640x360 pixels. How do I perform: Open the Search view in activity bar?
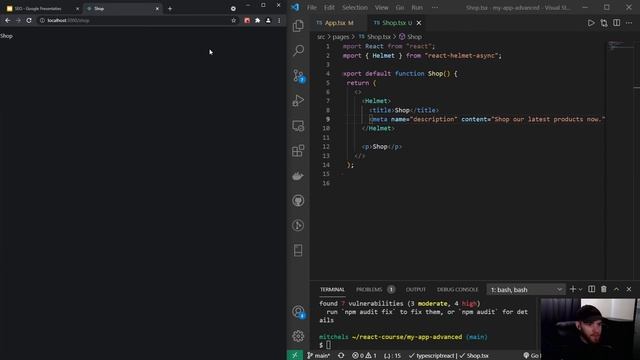coord(298,51)
